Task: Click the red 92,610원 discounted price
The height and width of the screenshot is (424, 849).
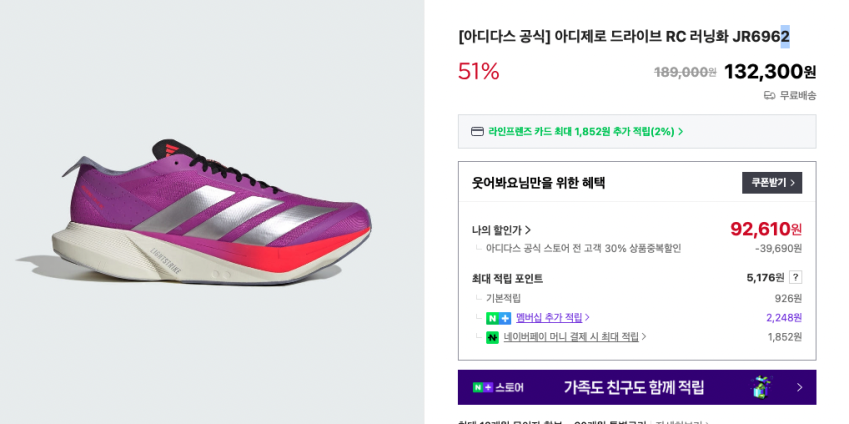Action: click(765, 229)
